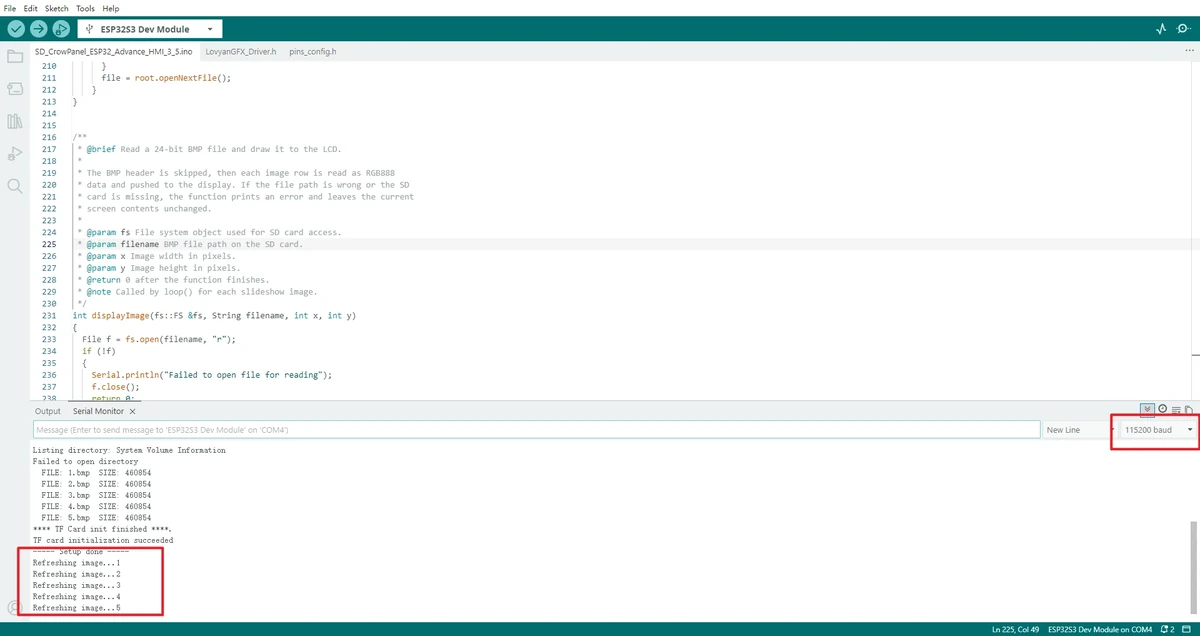1200x636 pixels.
Task: Click the Serial Monitor vertical scrollbar
Action: click(x=1195, y=568)
